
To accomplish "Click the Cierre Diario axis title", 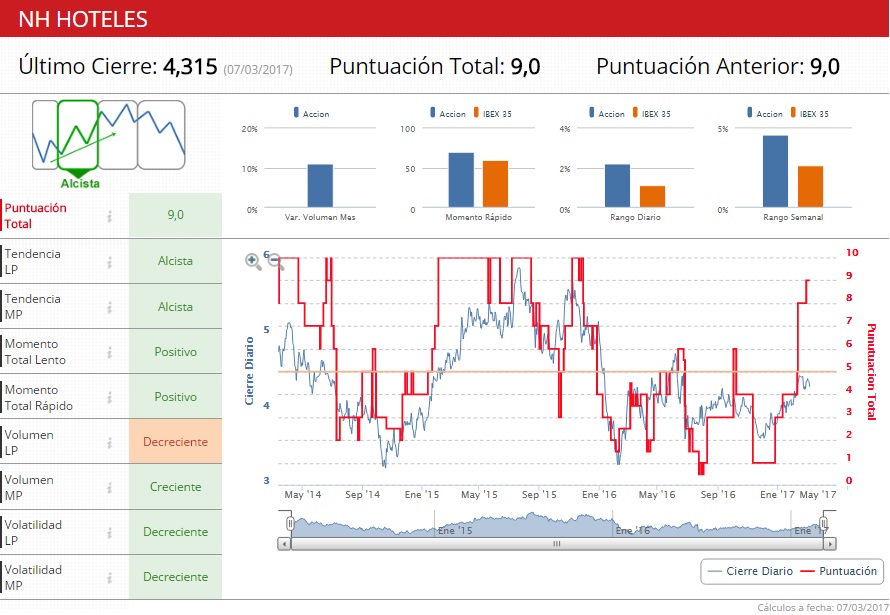I will (x=249, y=371).
